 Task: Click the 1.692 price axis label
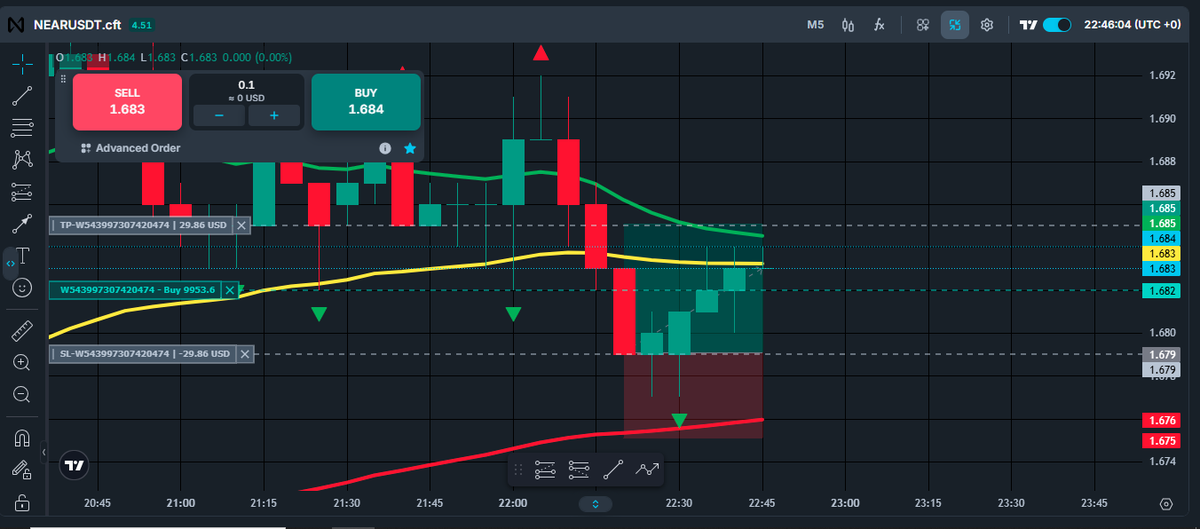[1162, 75]
